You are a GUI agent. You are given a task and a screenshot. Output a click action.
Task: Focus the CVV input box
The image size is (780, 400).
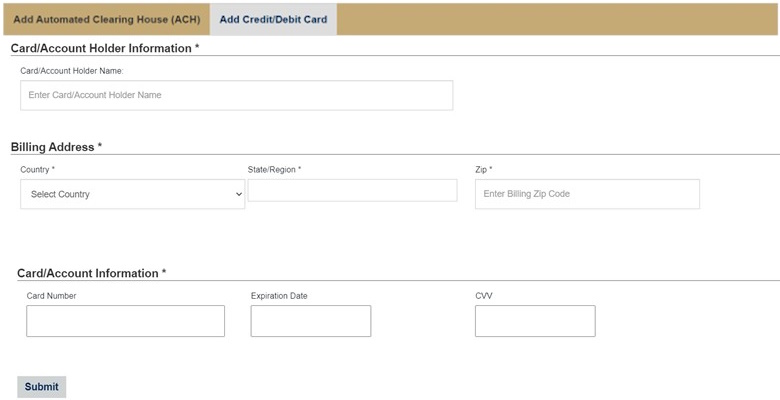535,321
